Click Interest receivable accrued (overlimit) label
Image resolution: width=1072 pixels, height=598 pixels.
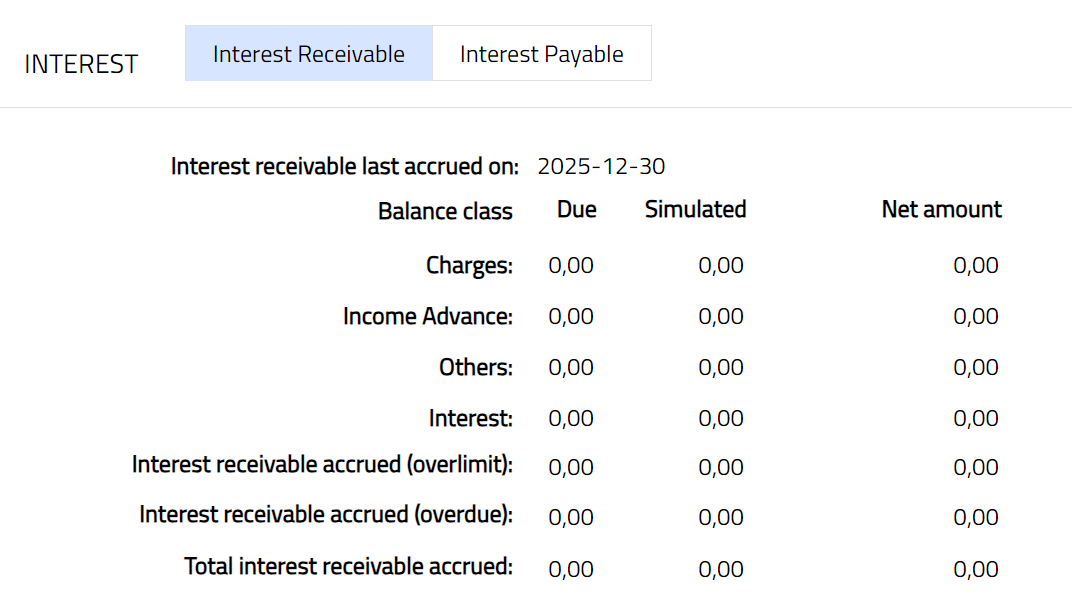pyautogui.click(x=322, y=464)
